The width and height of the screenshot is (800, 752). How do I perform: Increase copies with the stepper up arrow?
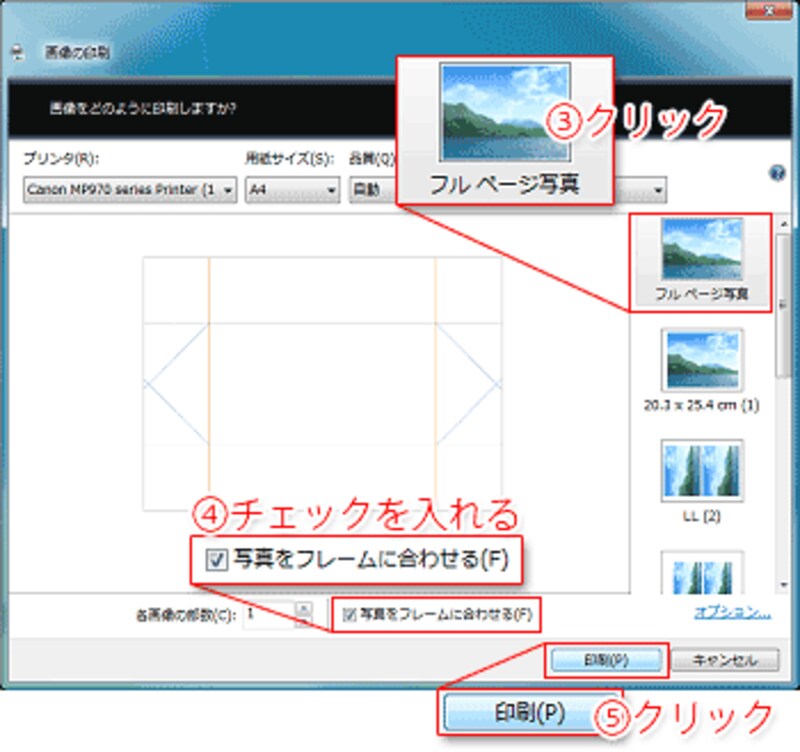304,608
